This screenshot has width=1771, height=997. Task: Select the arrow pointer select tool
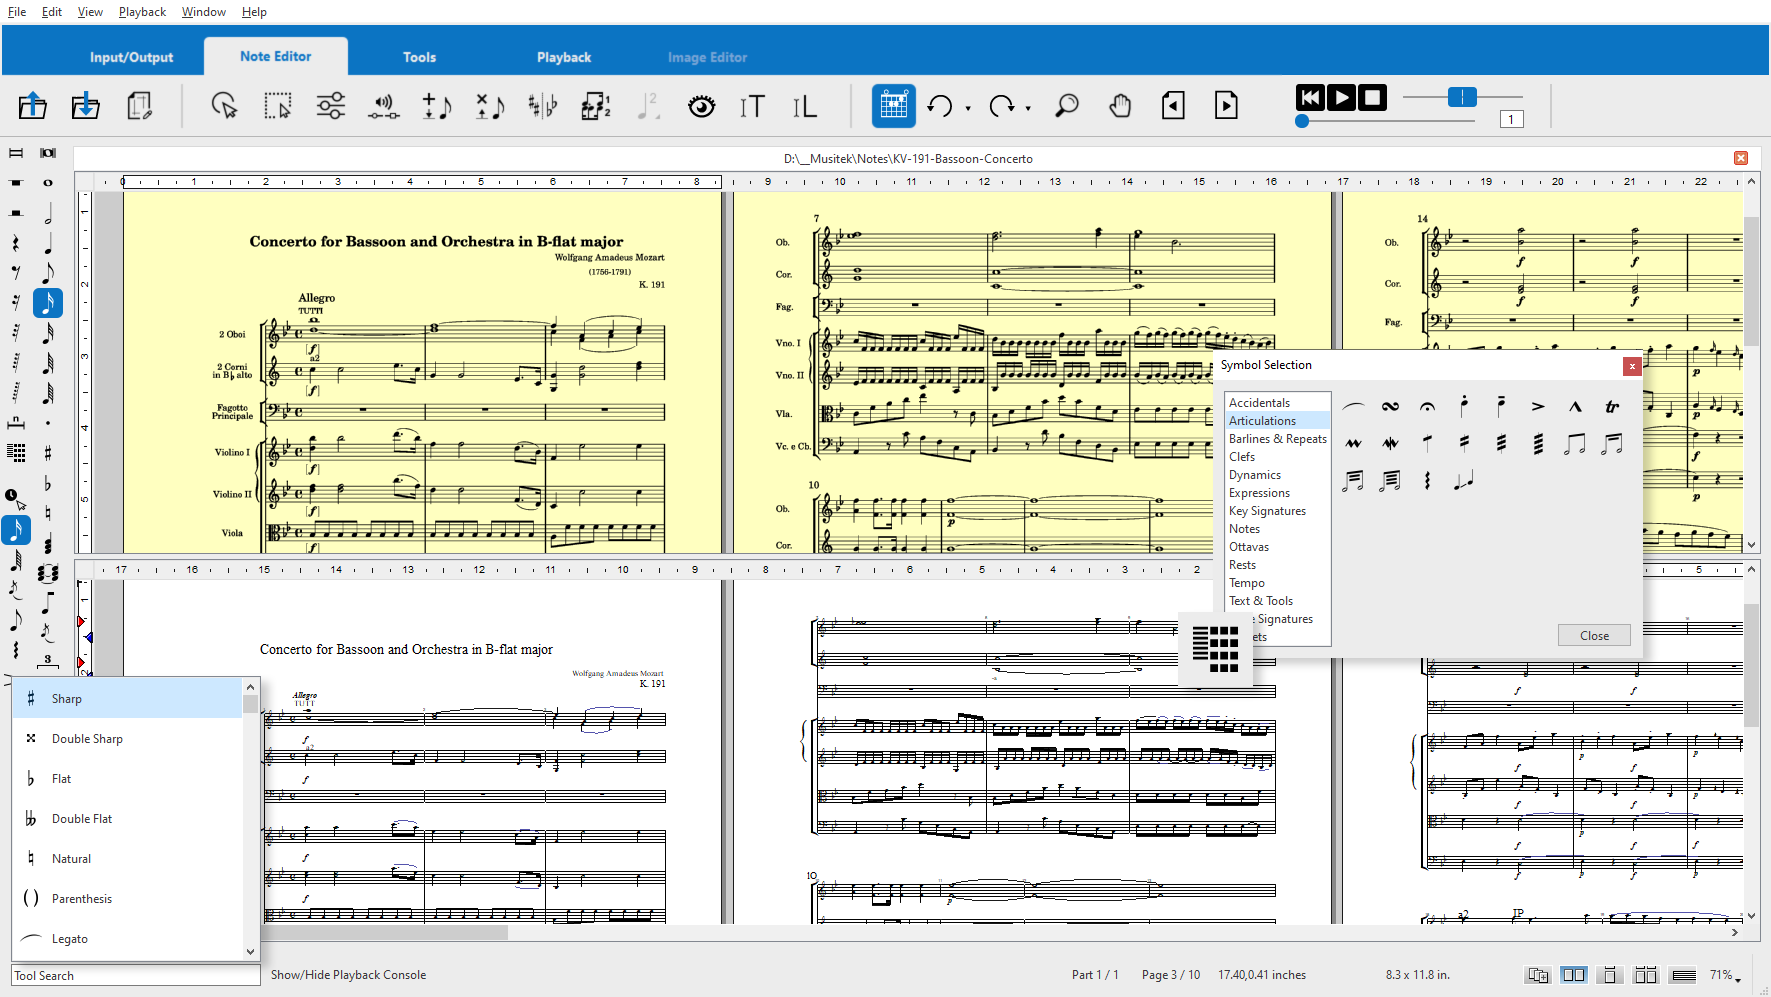[x=224, y=105]
